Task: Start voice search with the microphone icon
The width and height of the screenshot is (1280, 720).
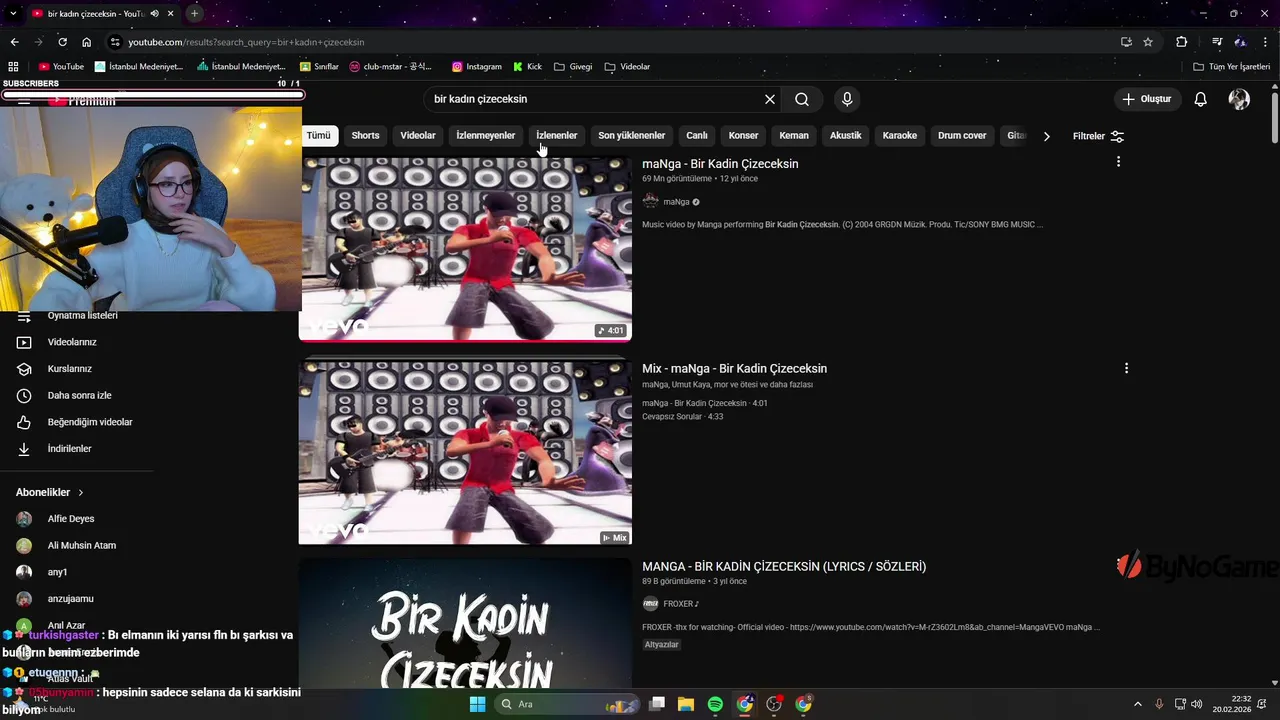Action: point(847,99)
